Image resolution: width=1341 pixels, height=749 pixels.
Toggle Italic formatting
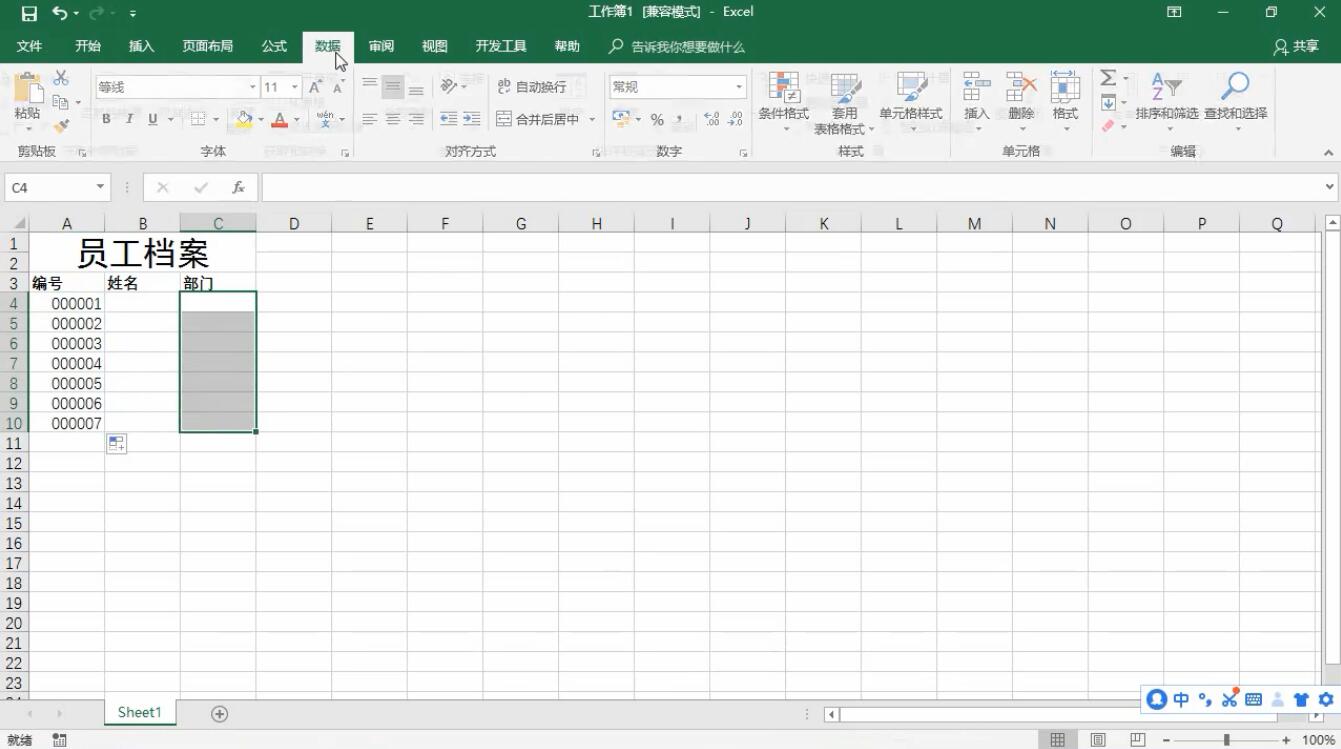click(129, 119)
